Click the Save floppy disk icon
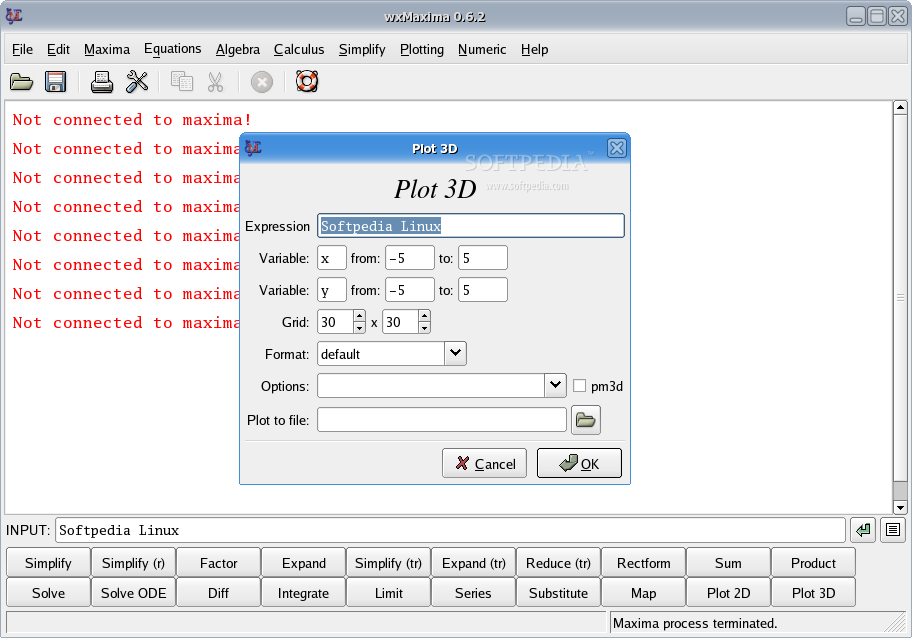 [55, 82]
